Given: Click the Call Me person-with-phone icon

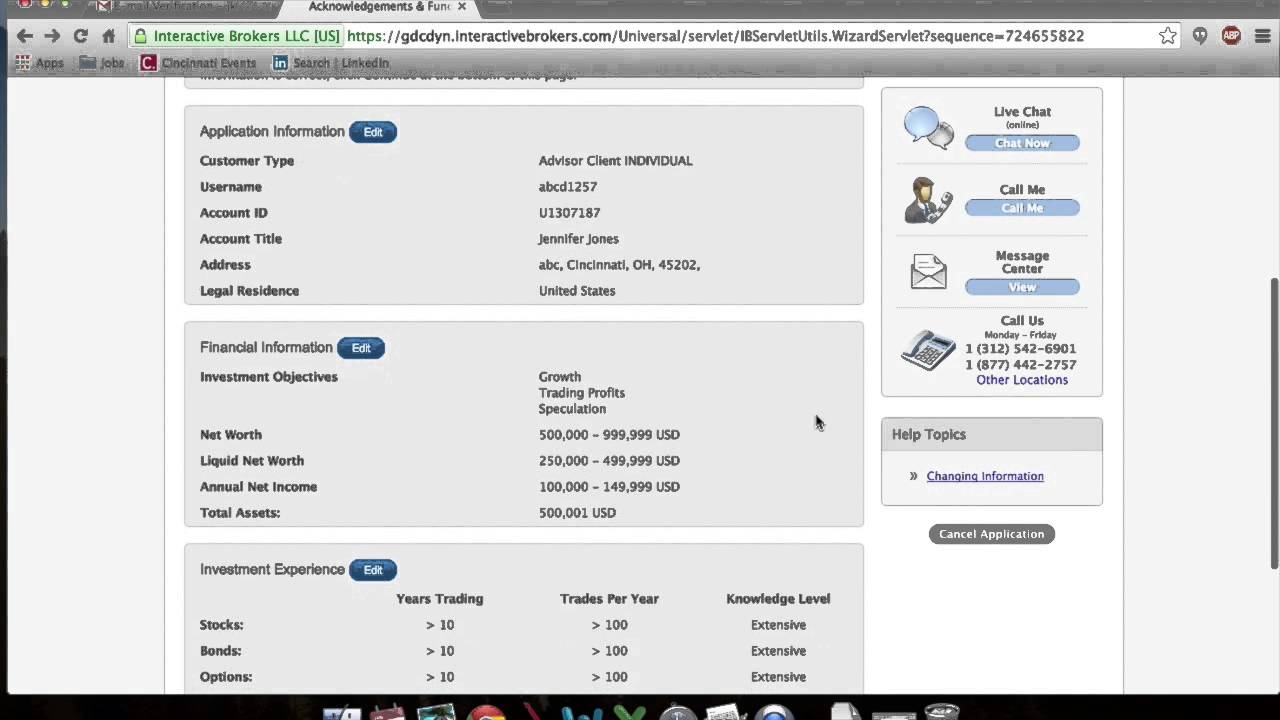Looking at the screenshot, I should (x=929, y=200).
